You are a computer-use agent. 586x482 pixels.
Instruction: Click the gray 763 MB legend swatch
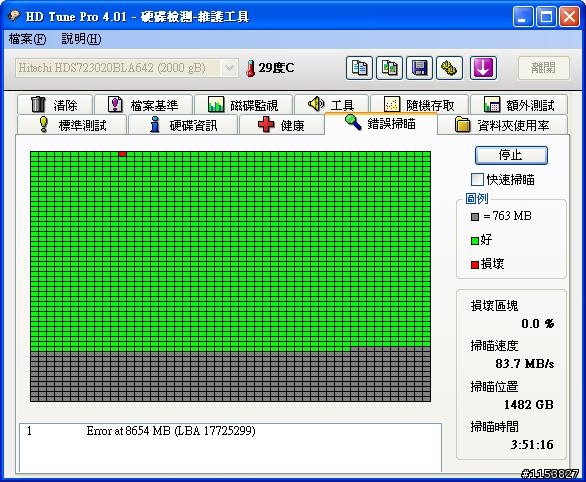[x=475, y=217]
